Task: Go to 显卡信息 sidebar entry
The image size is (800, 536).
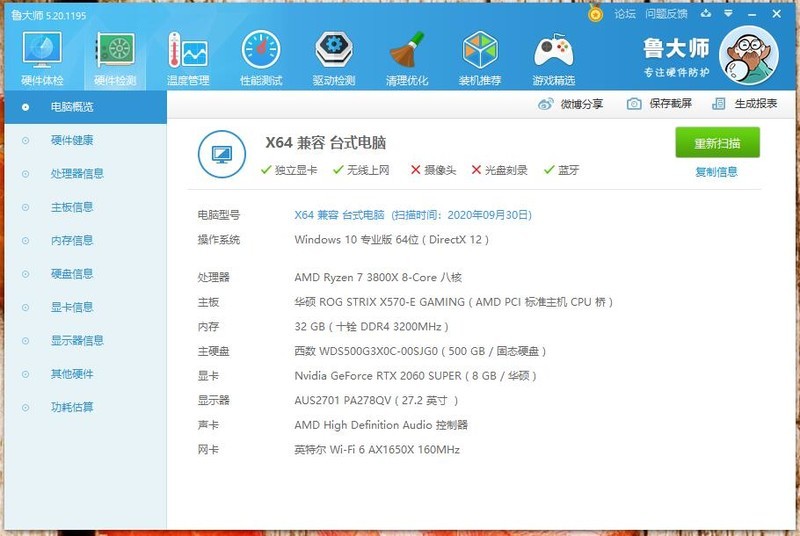Action: (x=72, y=307)
